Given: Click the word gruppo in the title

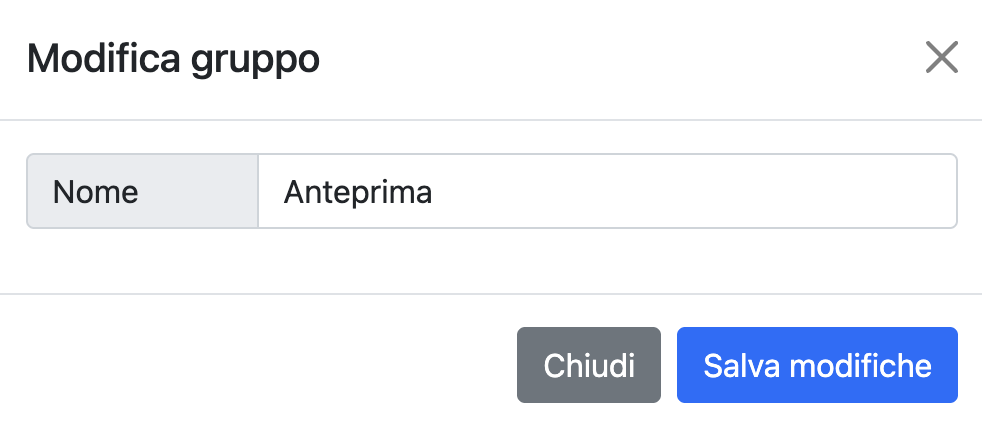Looking at the screenshot, I should (254, 61).
